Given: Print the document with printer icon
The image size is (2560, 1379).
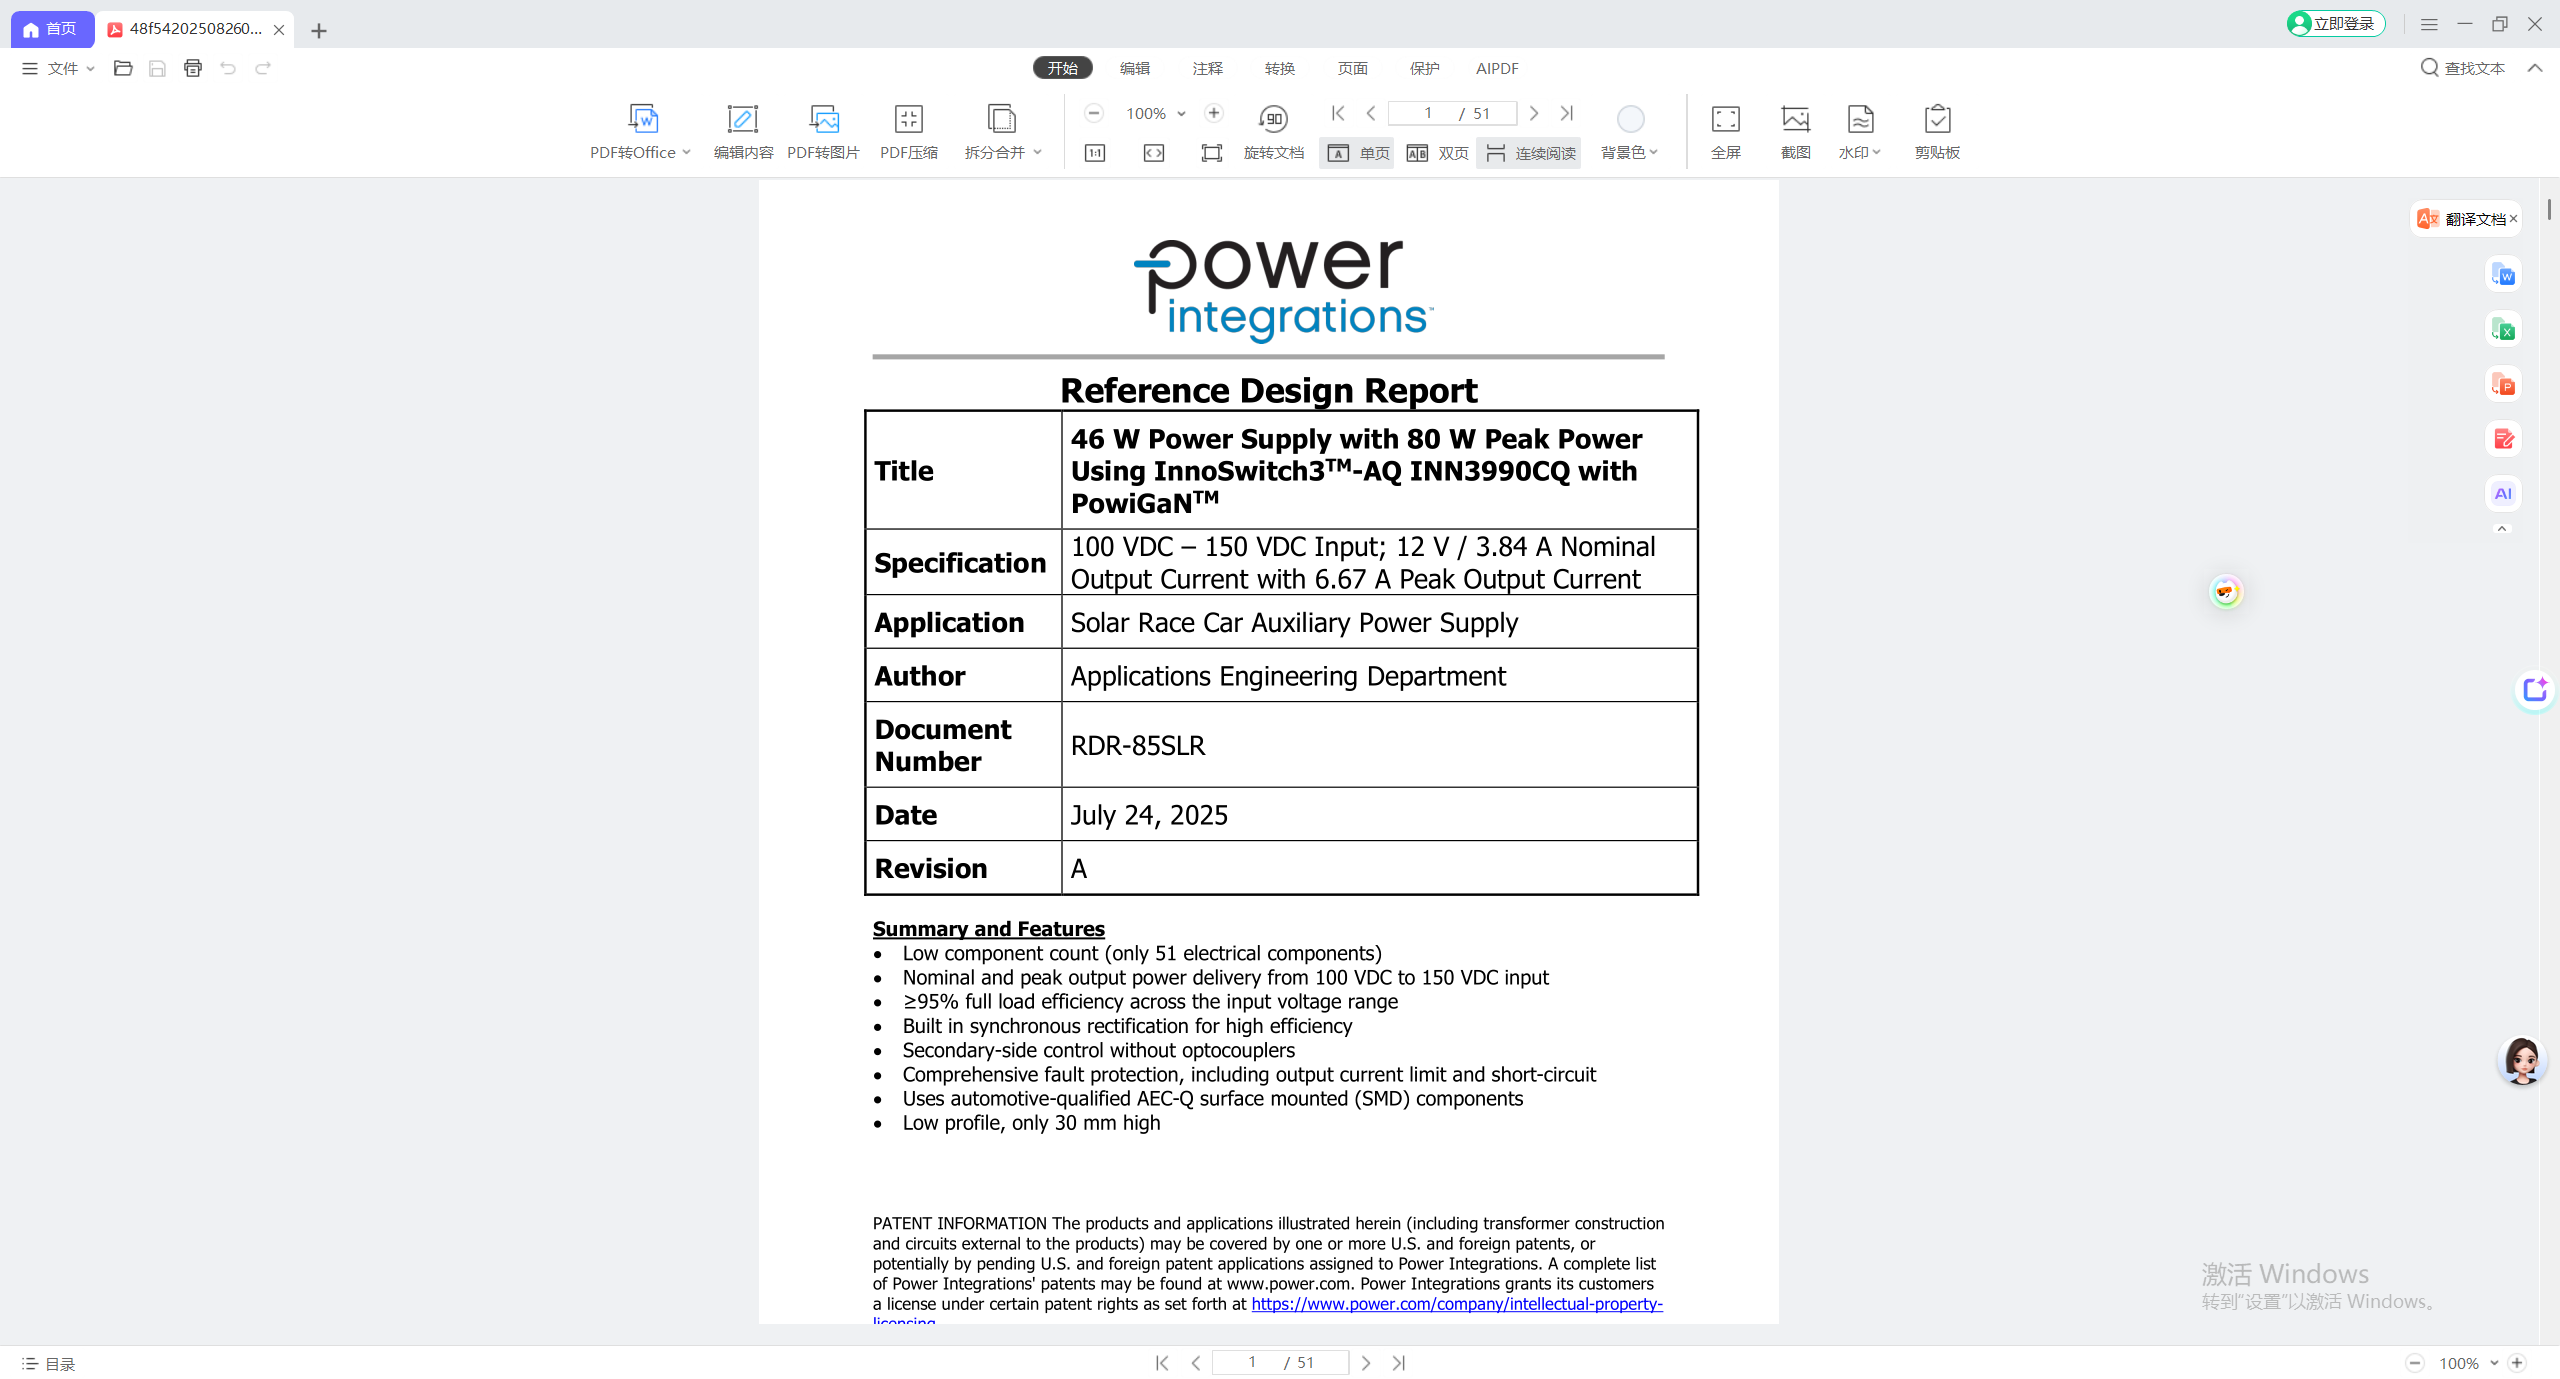Looking at the screenshot, I should point(193,68).
